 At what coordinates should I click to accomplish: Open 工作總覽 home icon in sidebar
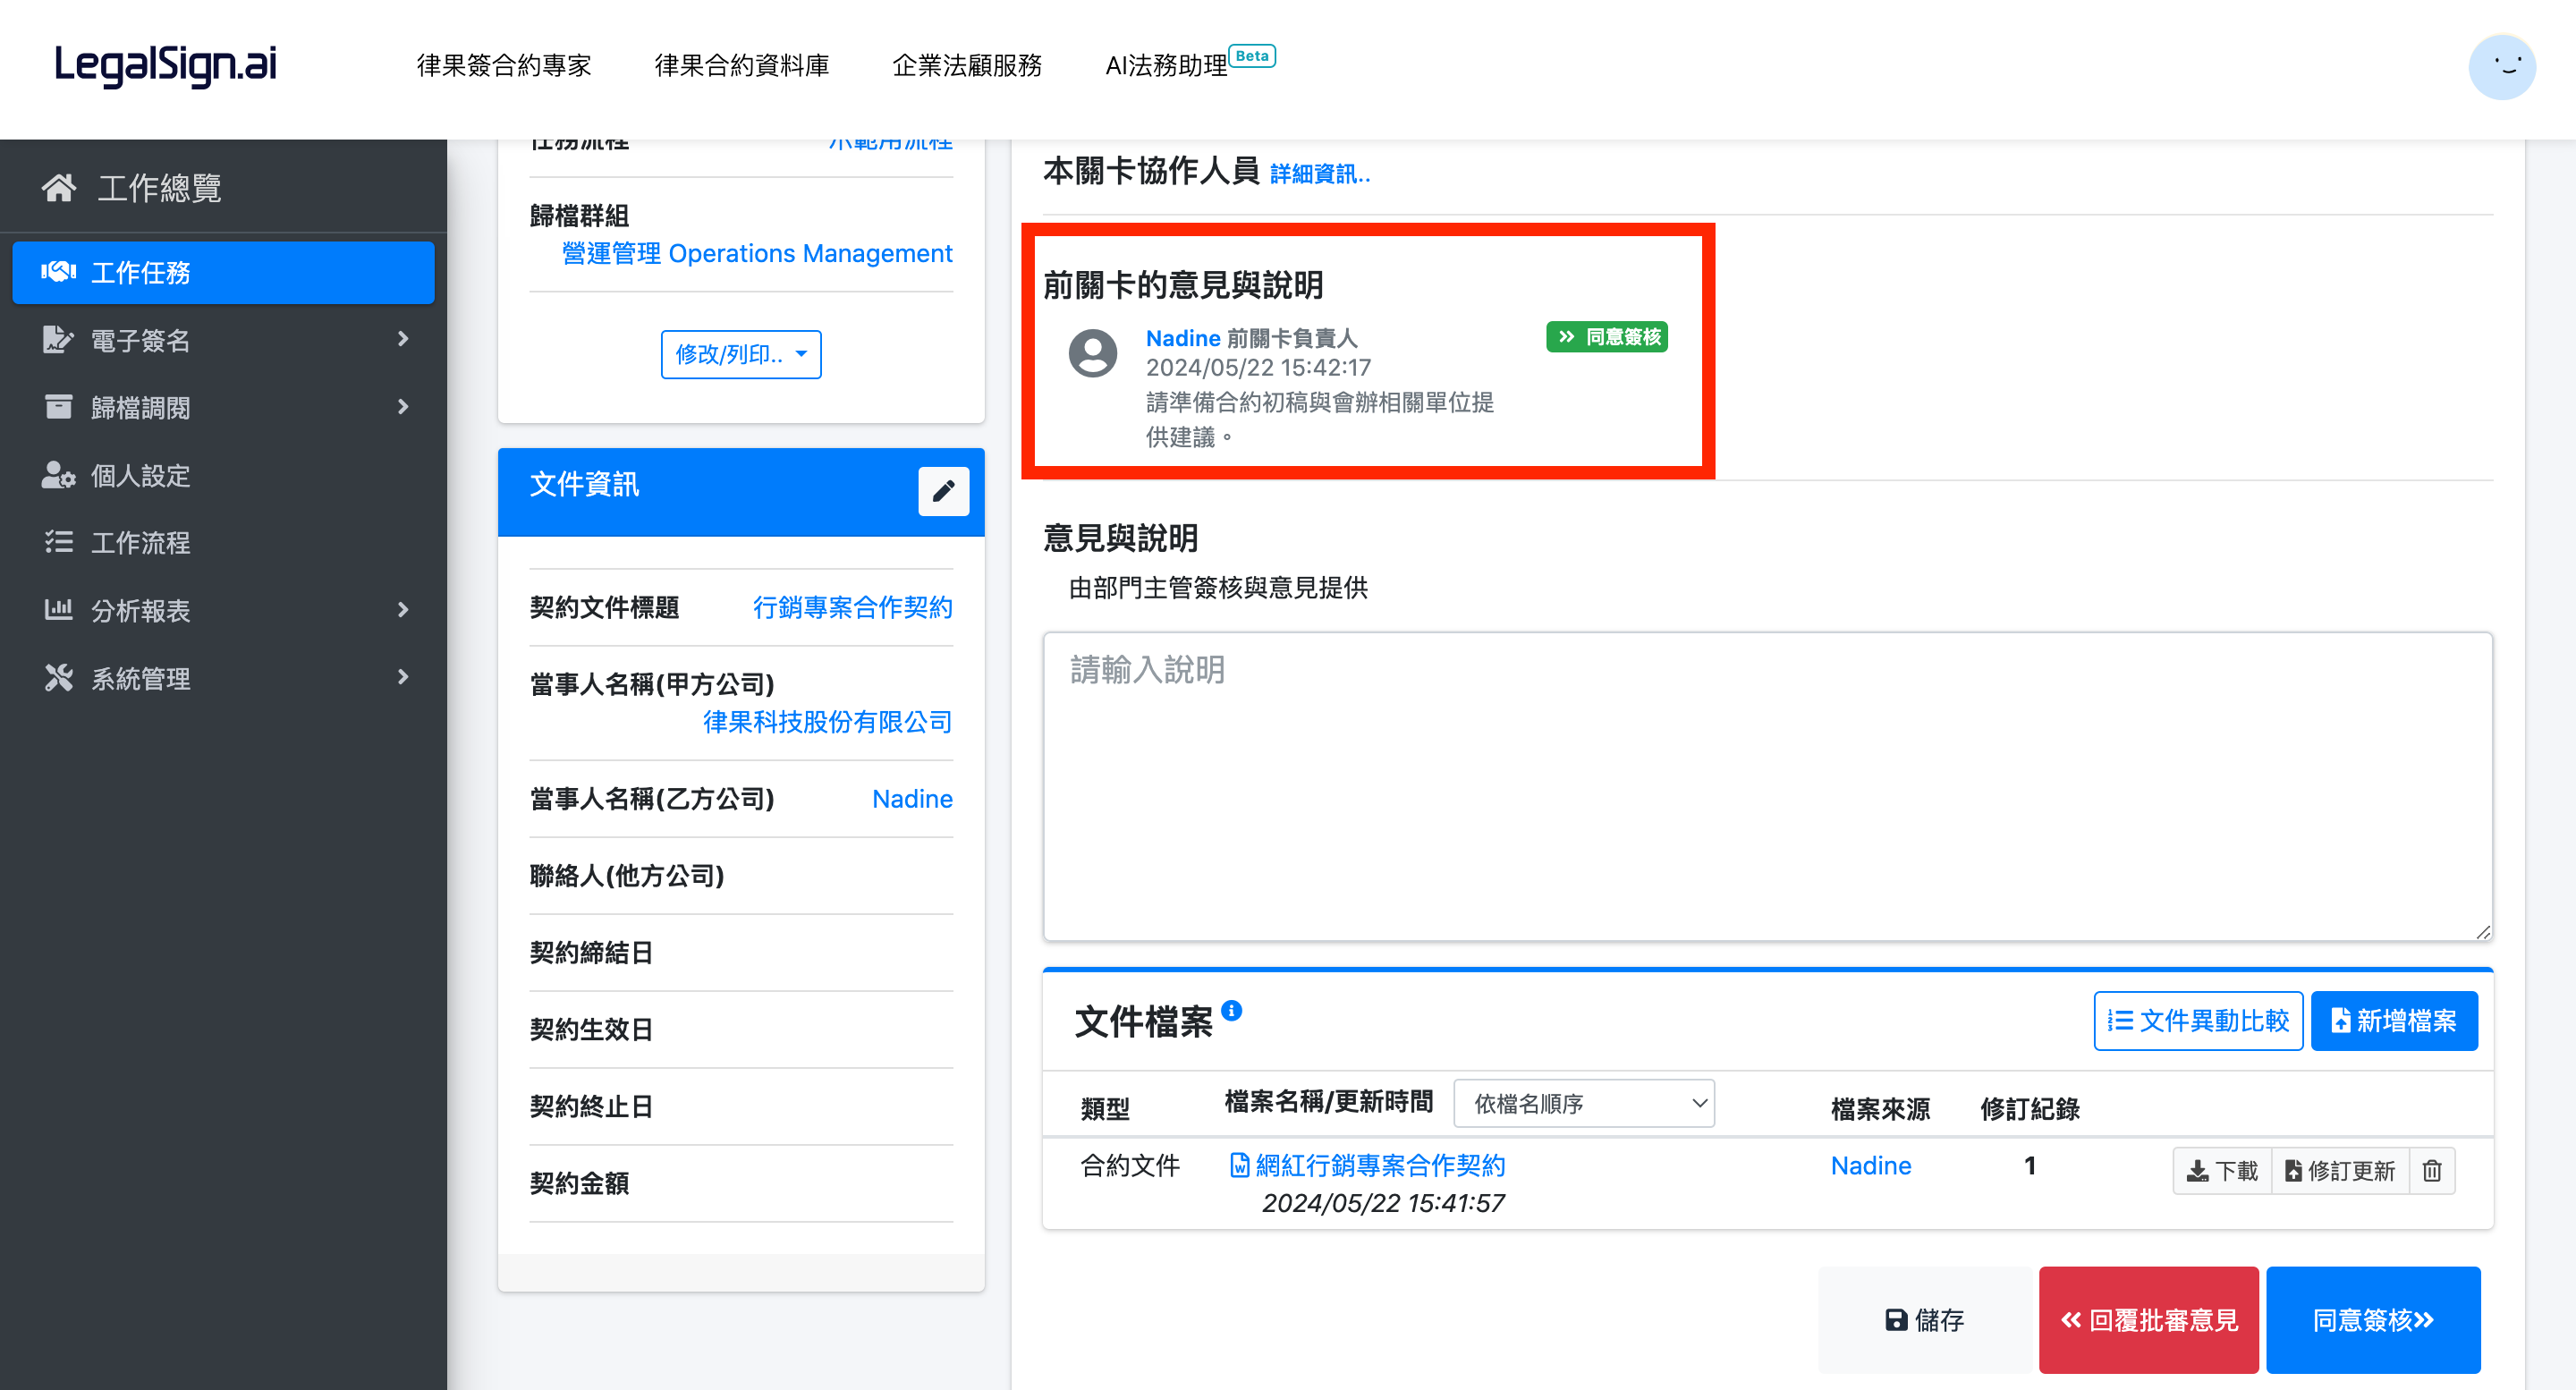pyautogui.click(x=59, y=187)
